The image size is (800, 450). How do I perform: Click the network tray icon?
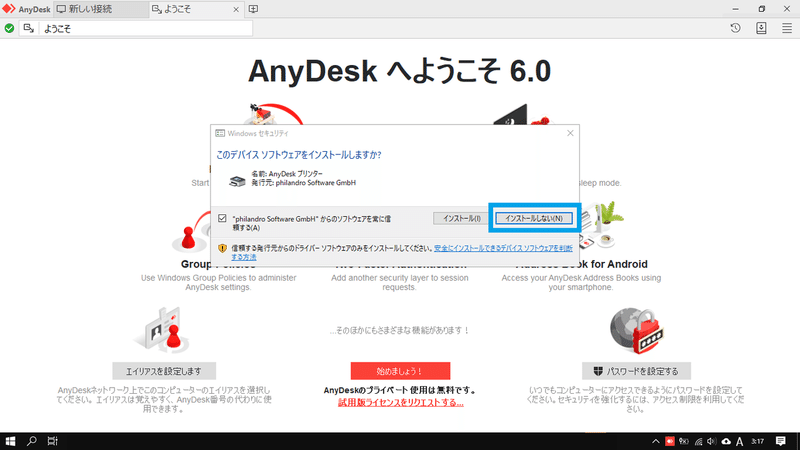click(698, 441)
